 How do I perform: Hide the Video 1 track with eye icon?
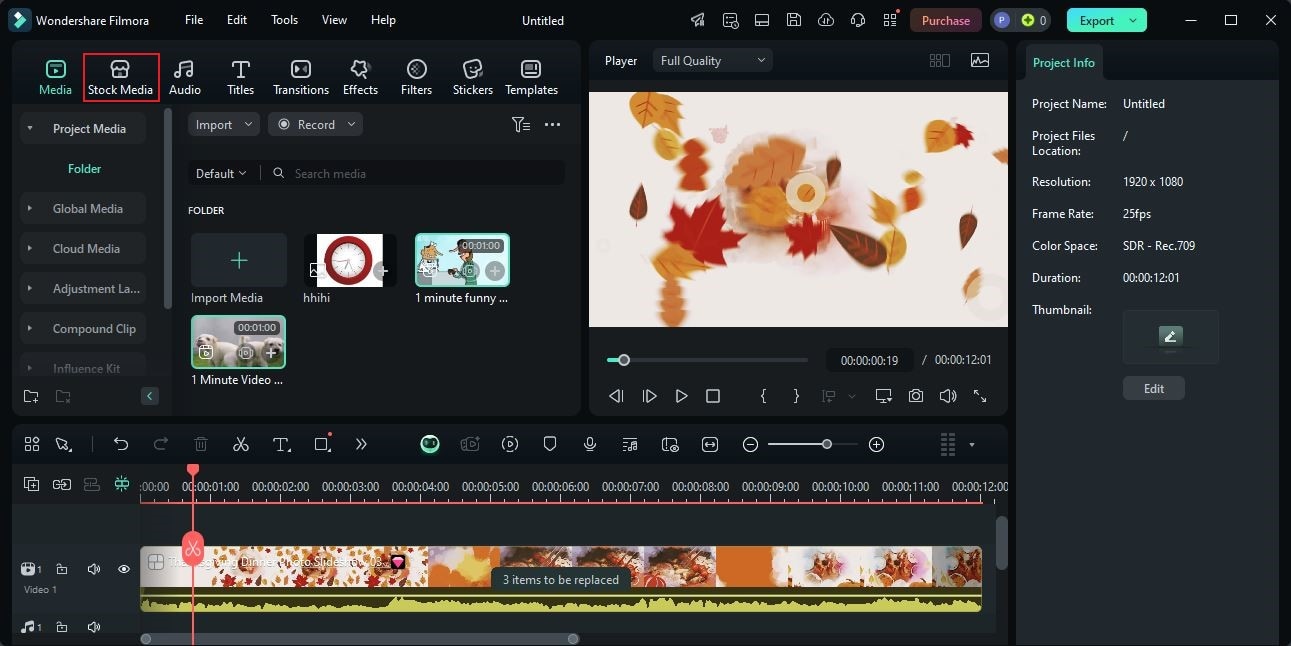tap(124, 569)
